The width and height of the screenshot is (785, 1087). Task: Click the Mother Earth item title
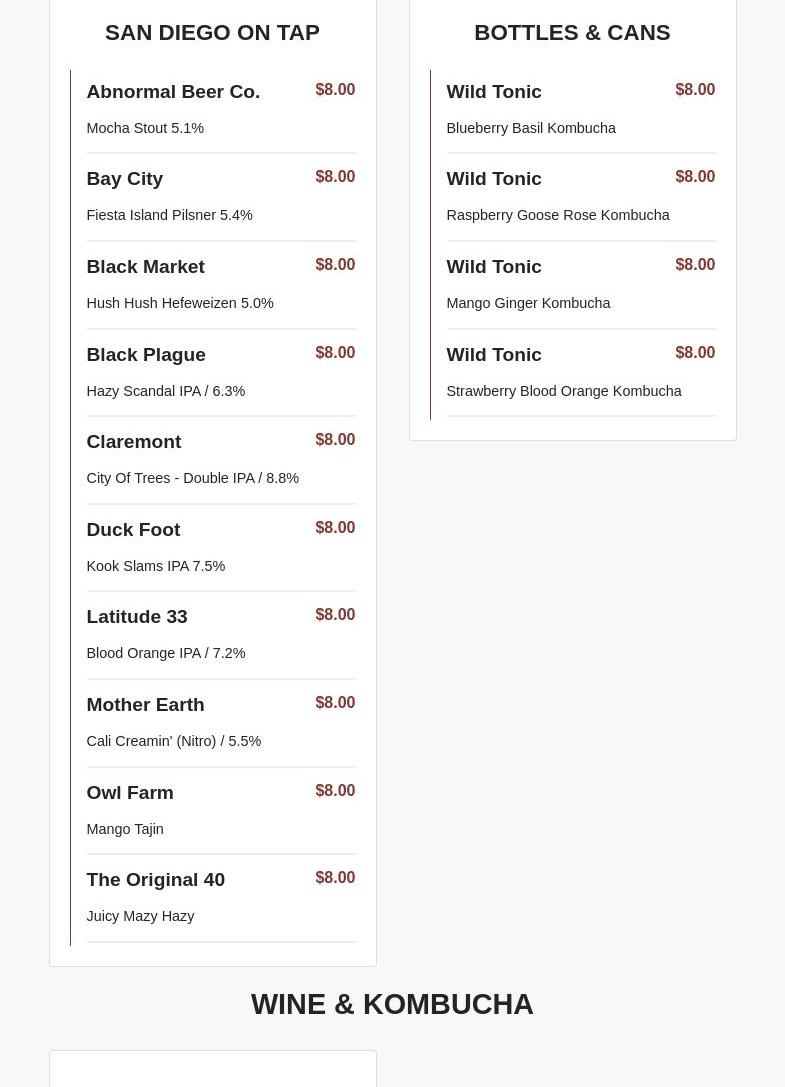(x=145, y=705)
